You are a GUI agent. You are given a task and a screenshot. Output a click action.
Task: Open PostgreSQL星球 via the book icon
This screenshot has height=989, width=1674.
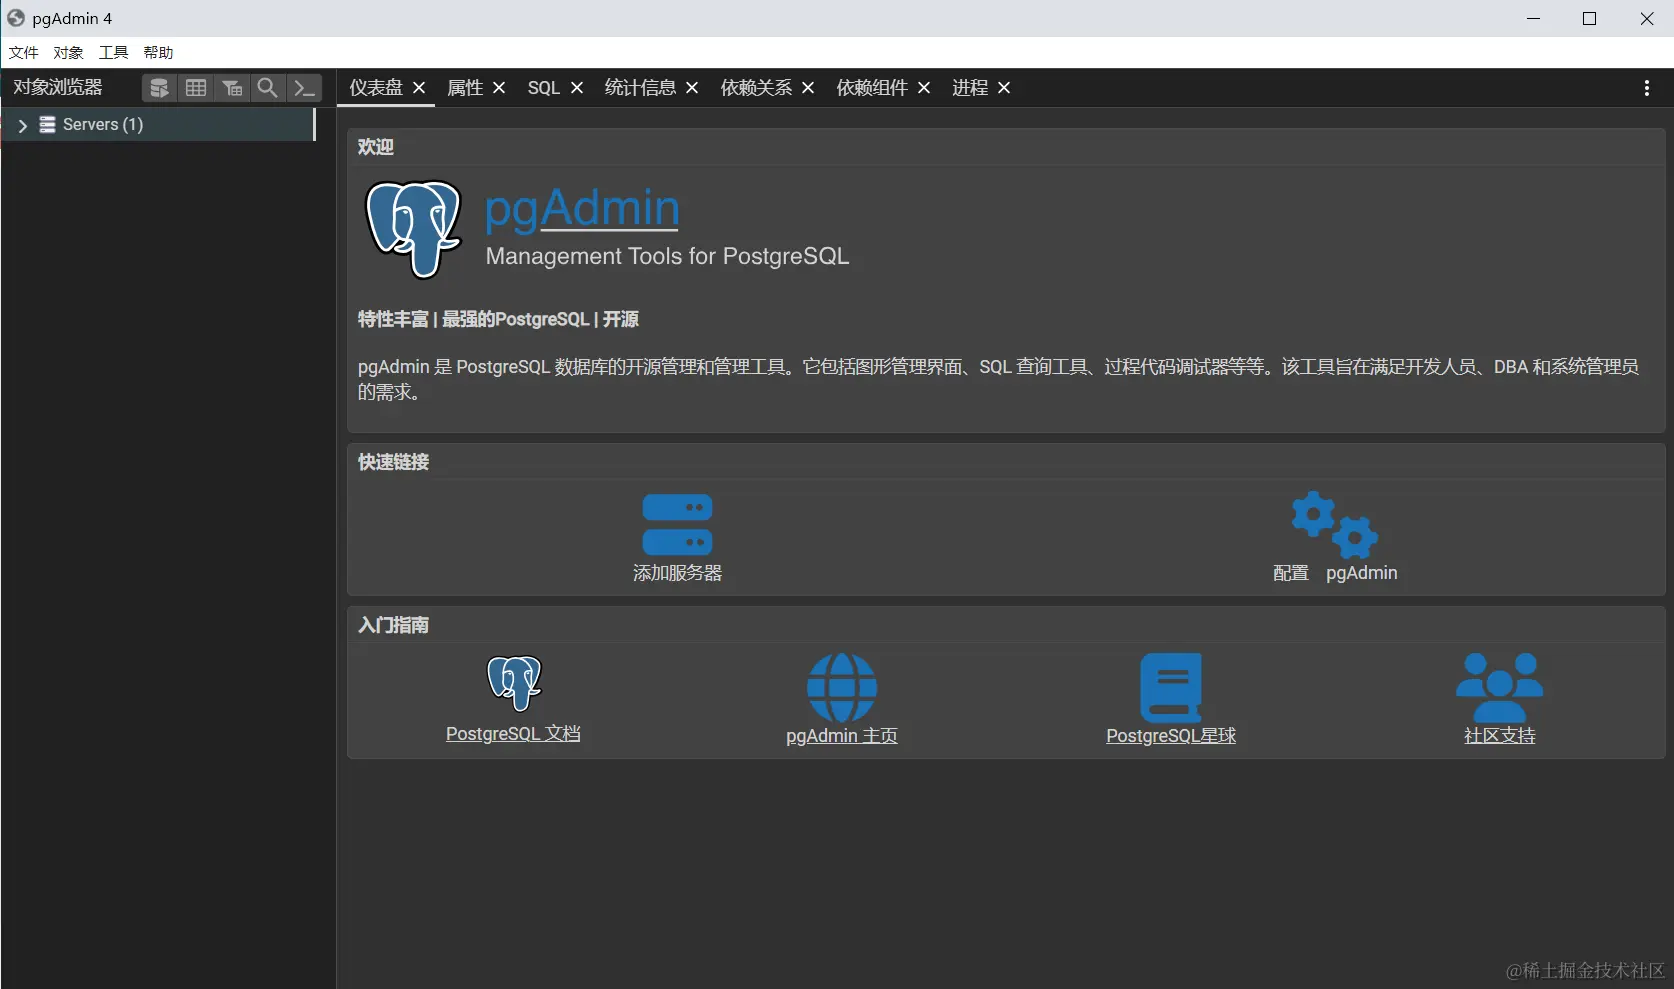tap(1171, 688)
